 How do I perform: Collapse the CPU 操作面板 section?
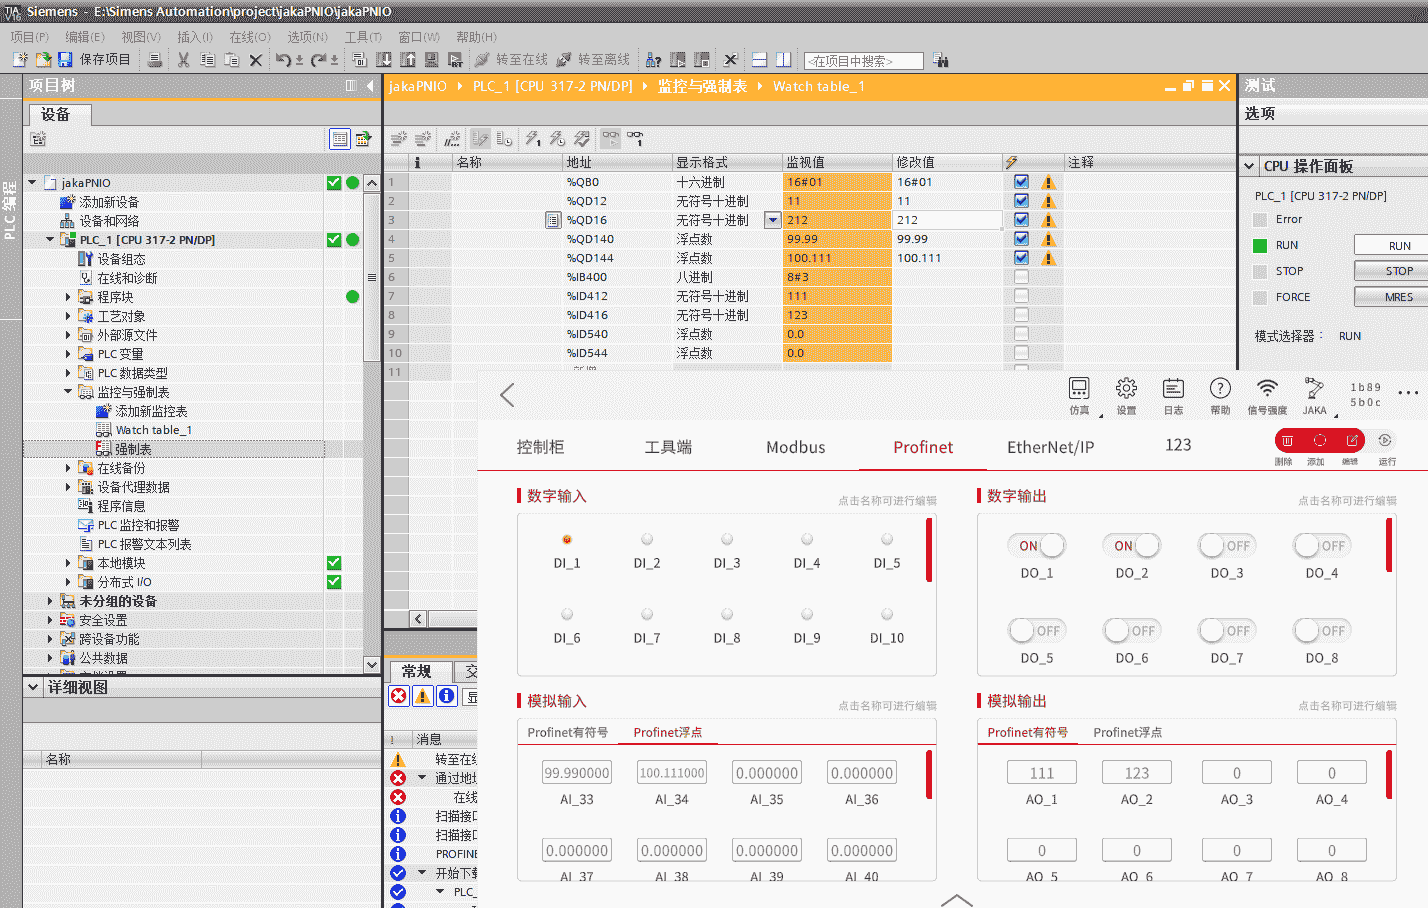(1249, 167)
